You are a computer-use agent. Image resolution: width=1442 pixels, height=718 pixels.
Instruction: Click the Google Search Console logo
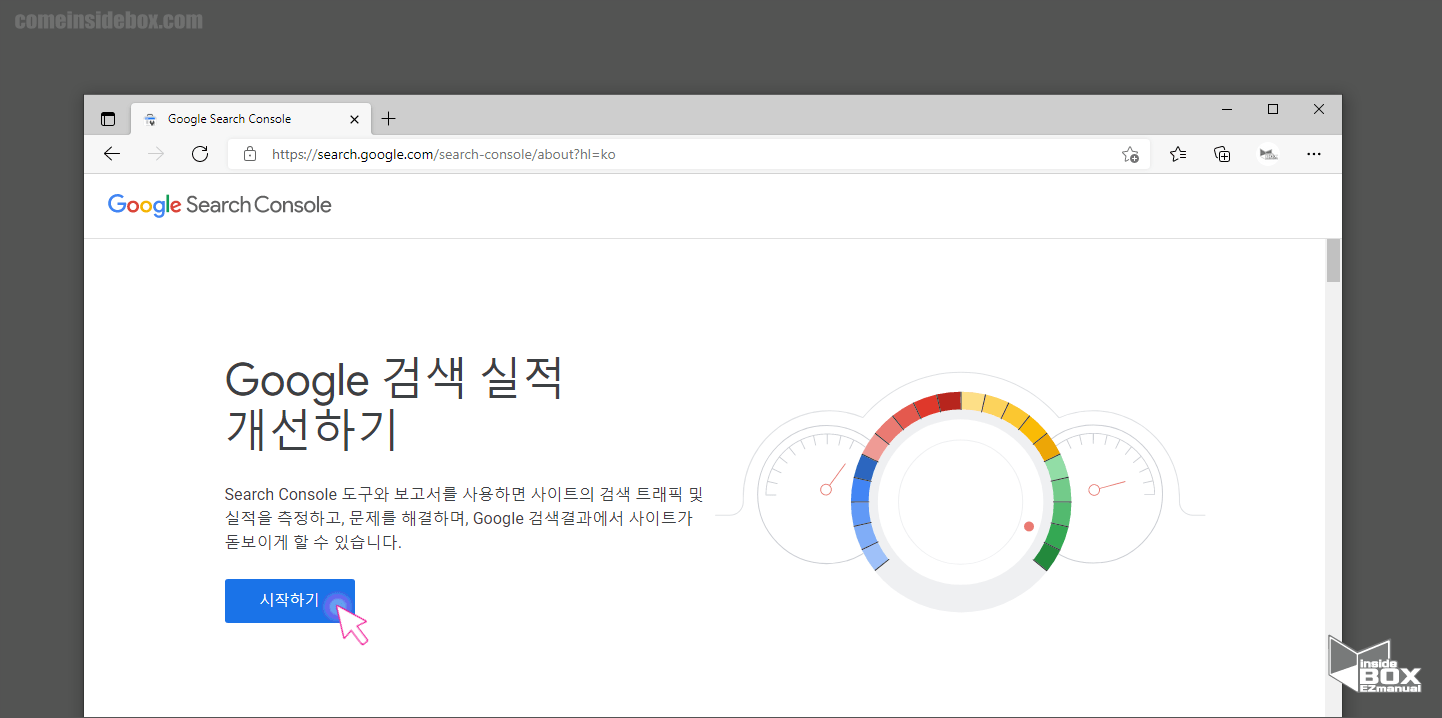(x=219, y=205)
